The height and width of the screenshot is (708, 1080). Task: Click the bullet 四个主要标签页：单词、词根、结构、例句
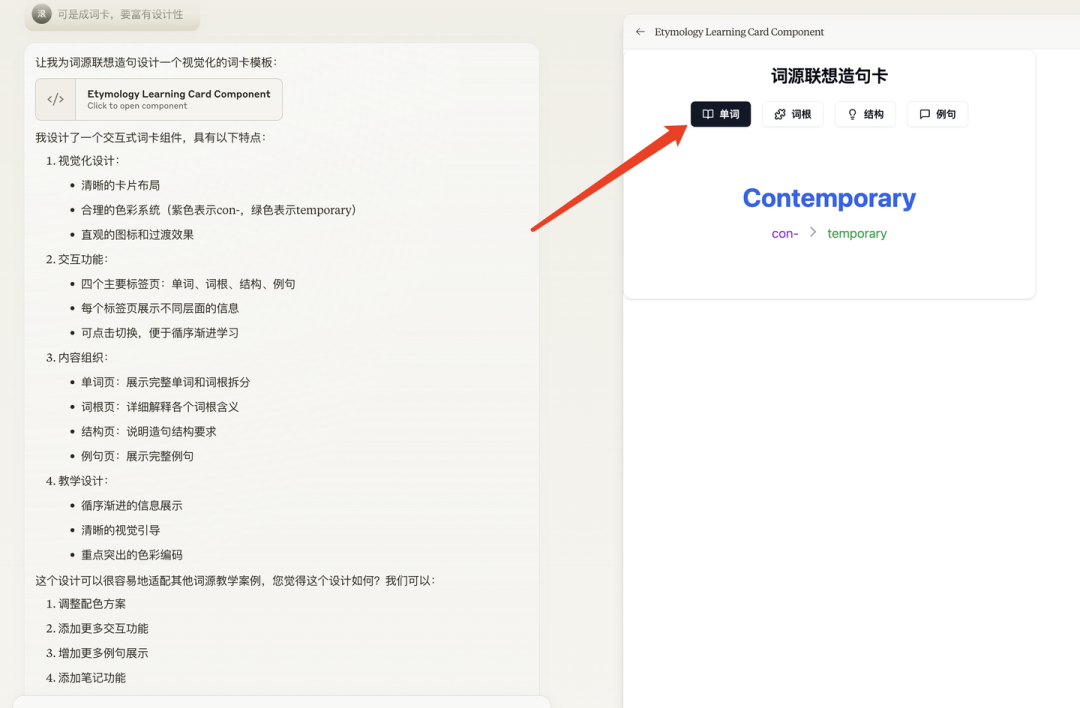(x=188, y=284)
